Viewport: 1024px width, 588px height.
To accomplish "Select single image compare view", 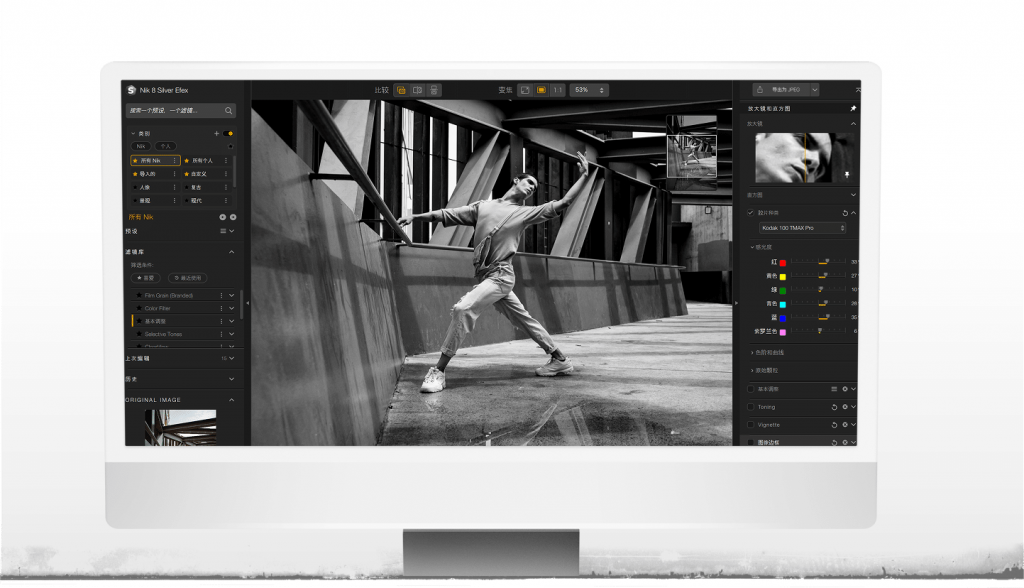I will pos(401,90).
